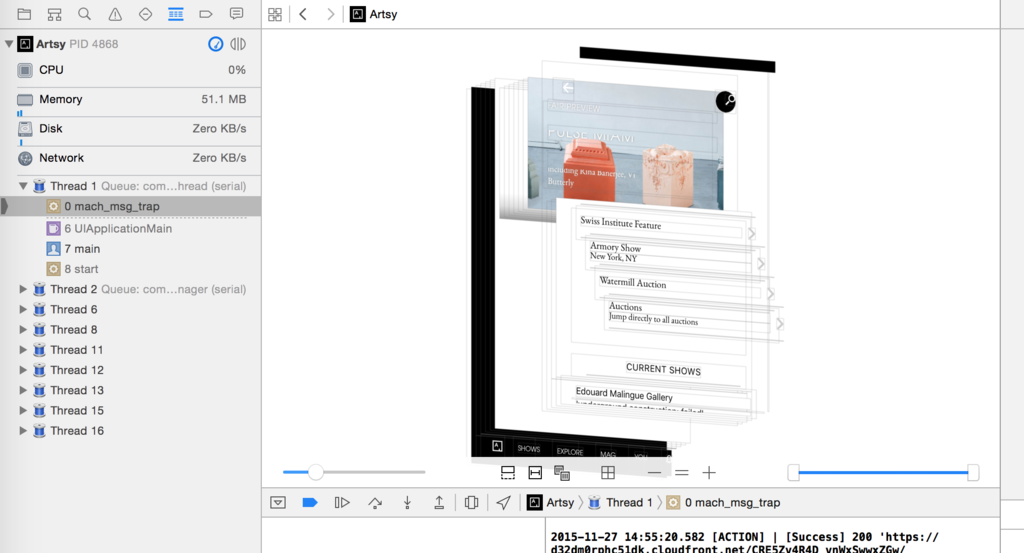Image resolution: width=1024 pixels, height=553 pixels.
Task: Click the related items grid icon
Action: (275, 14)
